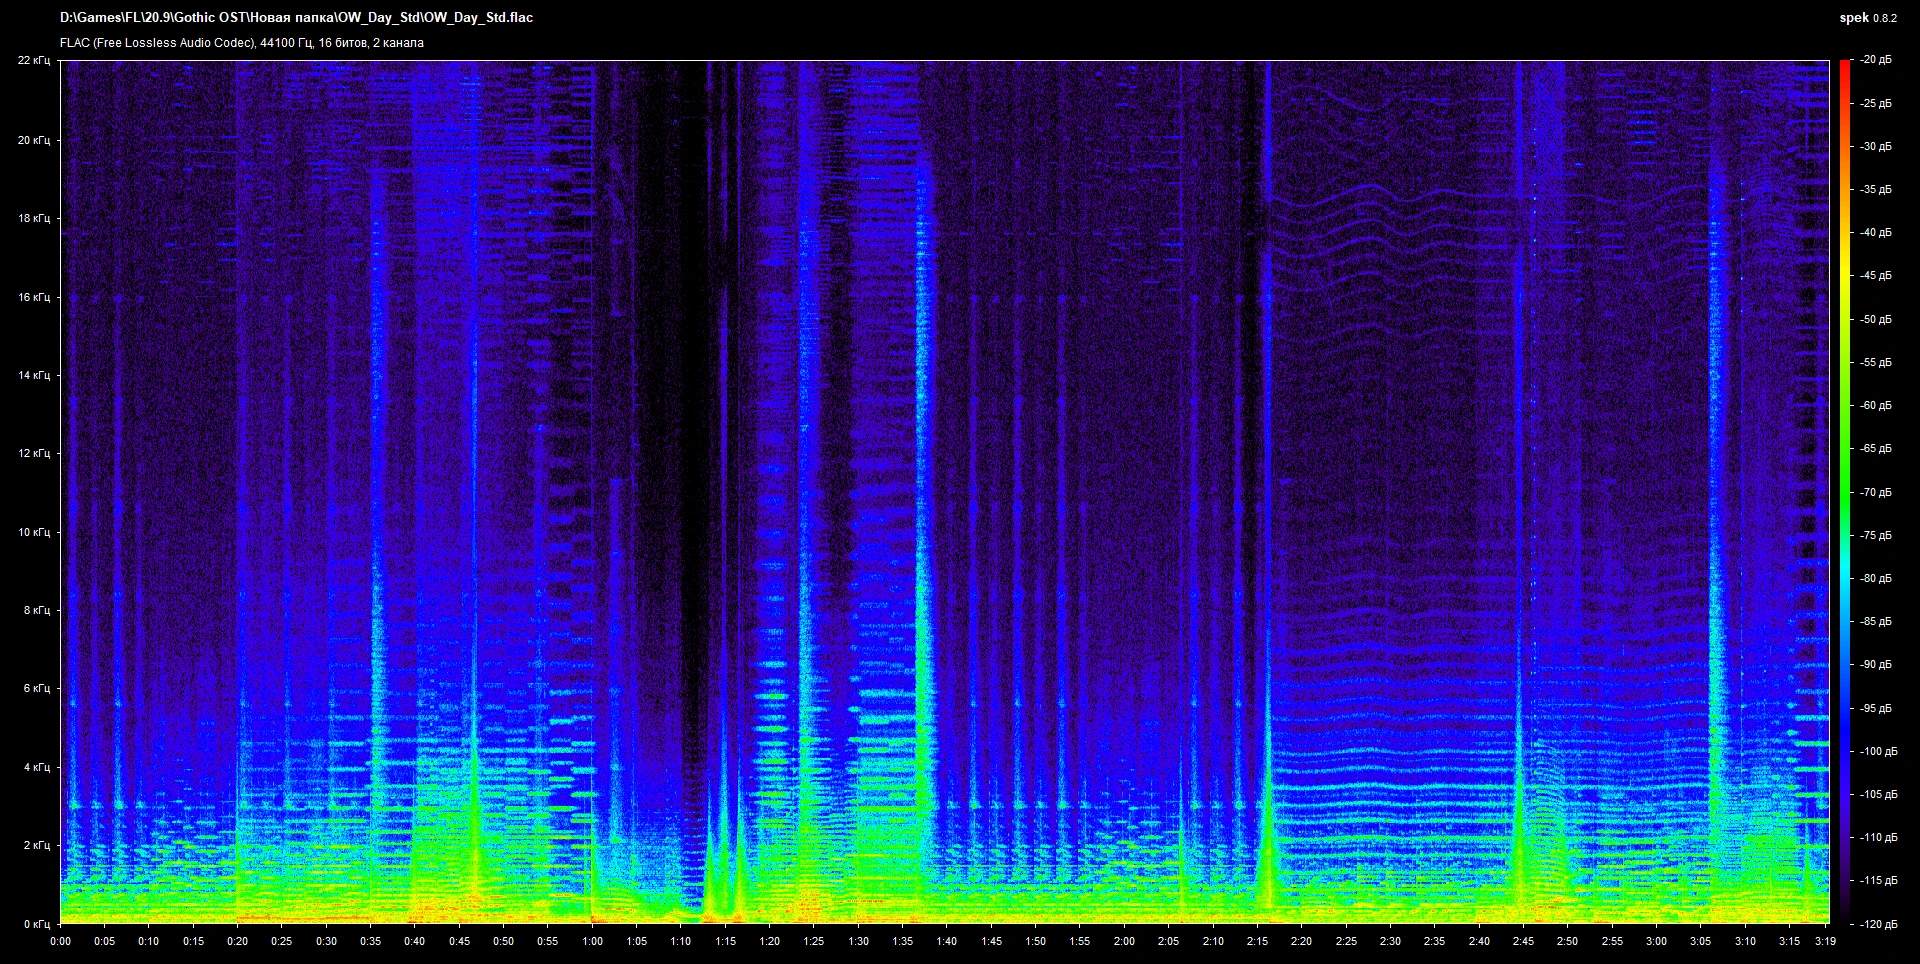Select the 22 кГц frequency axis label
Screen dimensions: 1920x964
pos(35,60)
